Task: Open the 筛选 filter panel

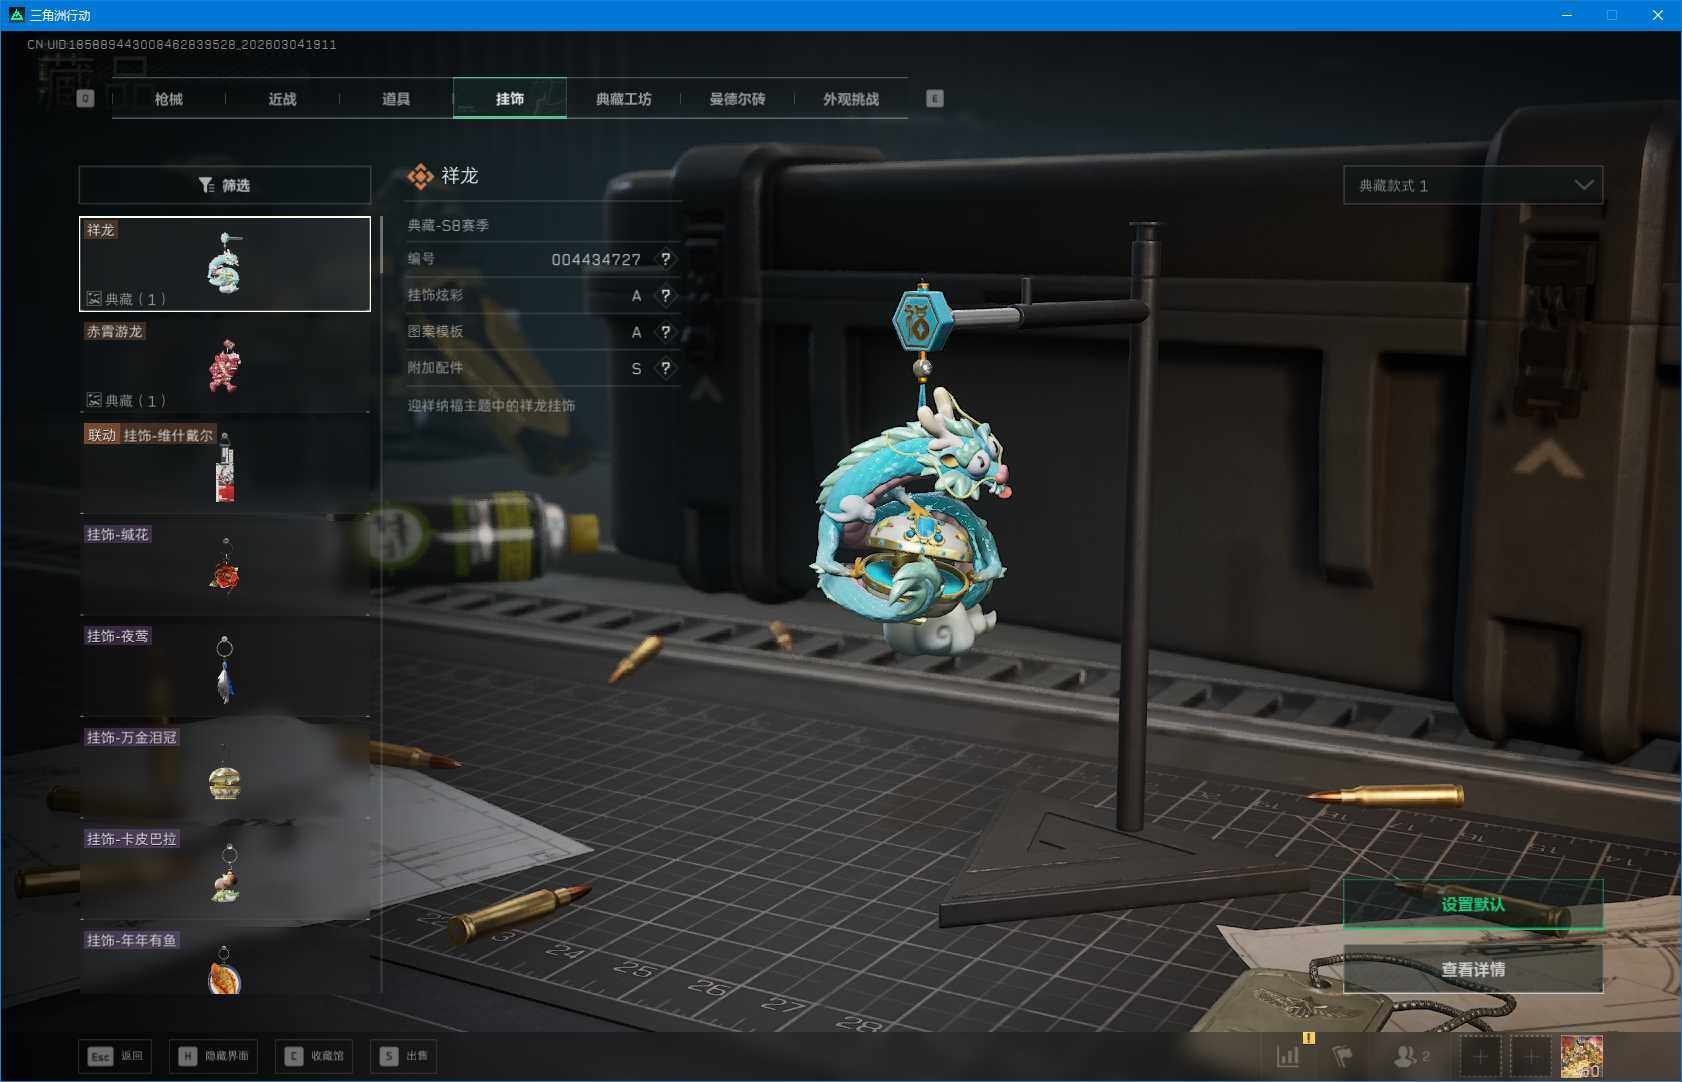Action: pos(225,185)
